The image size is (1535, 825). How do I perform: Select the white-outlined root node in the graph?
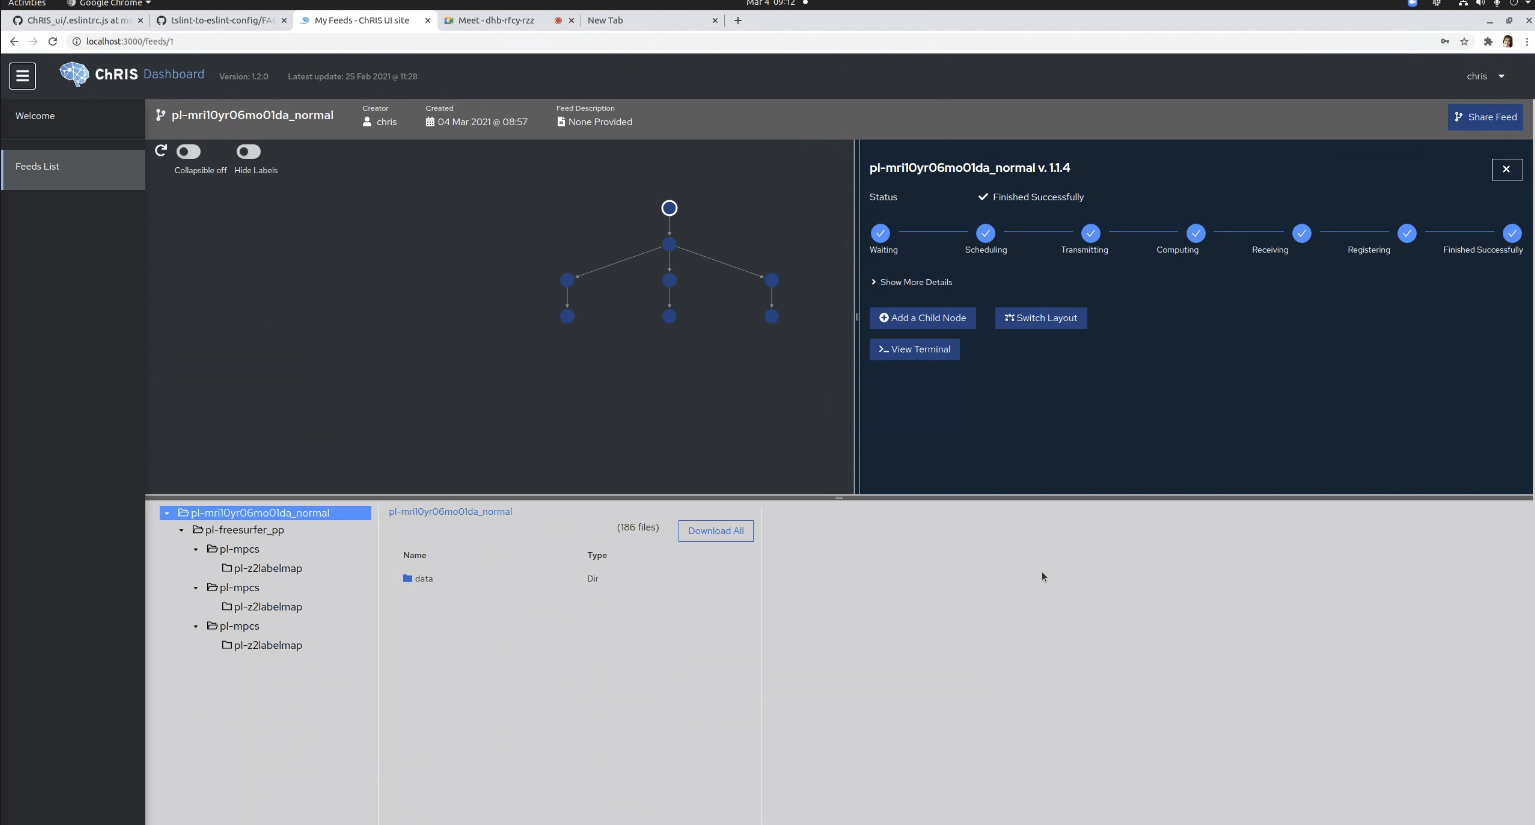[669, 208]
